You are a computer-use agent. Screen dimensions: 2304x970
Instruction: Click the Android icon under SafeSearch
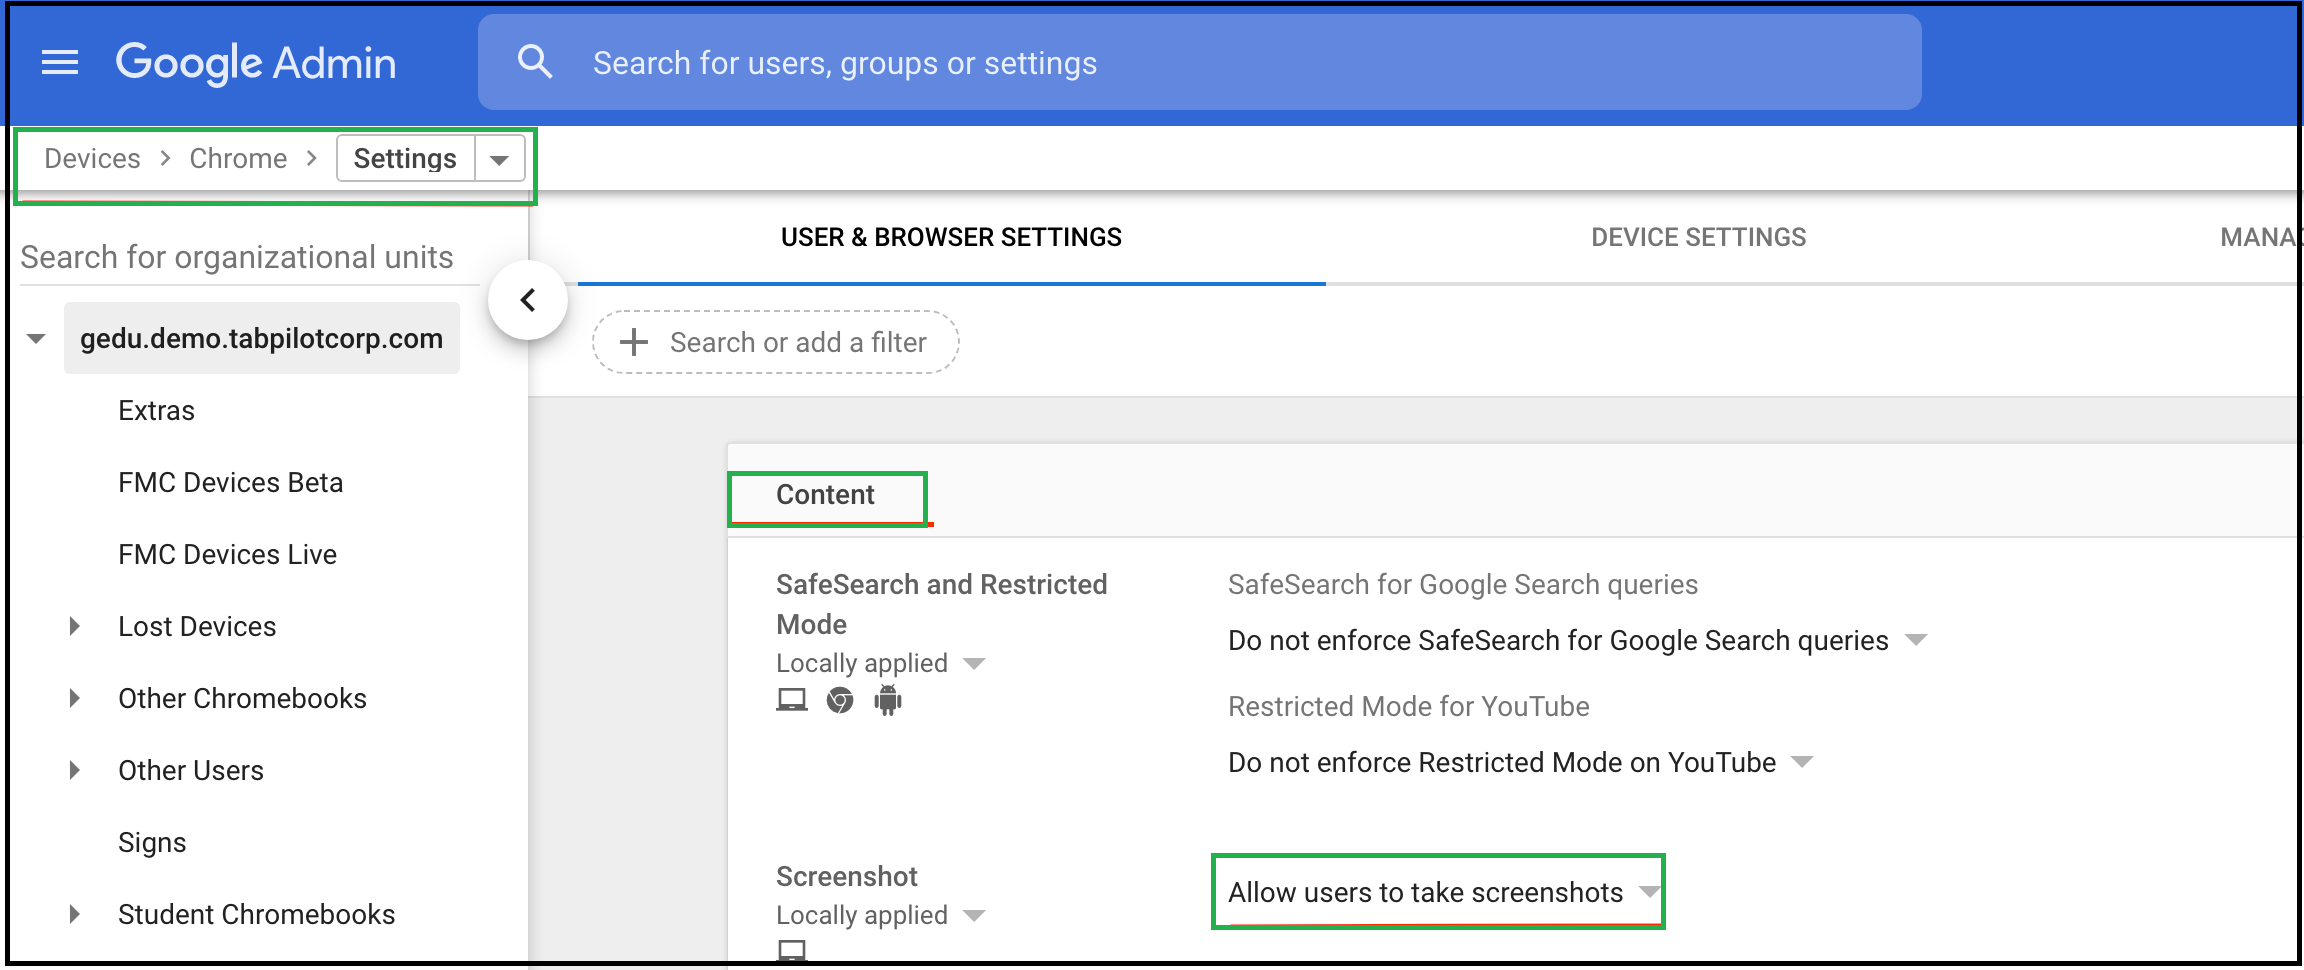pyautogui.click(x=888, y=700)
